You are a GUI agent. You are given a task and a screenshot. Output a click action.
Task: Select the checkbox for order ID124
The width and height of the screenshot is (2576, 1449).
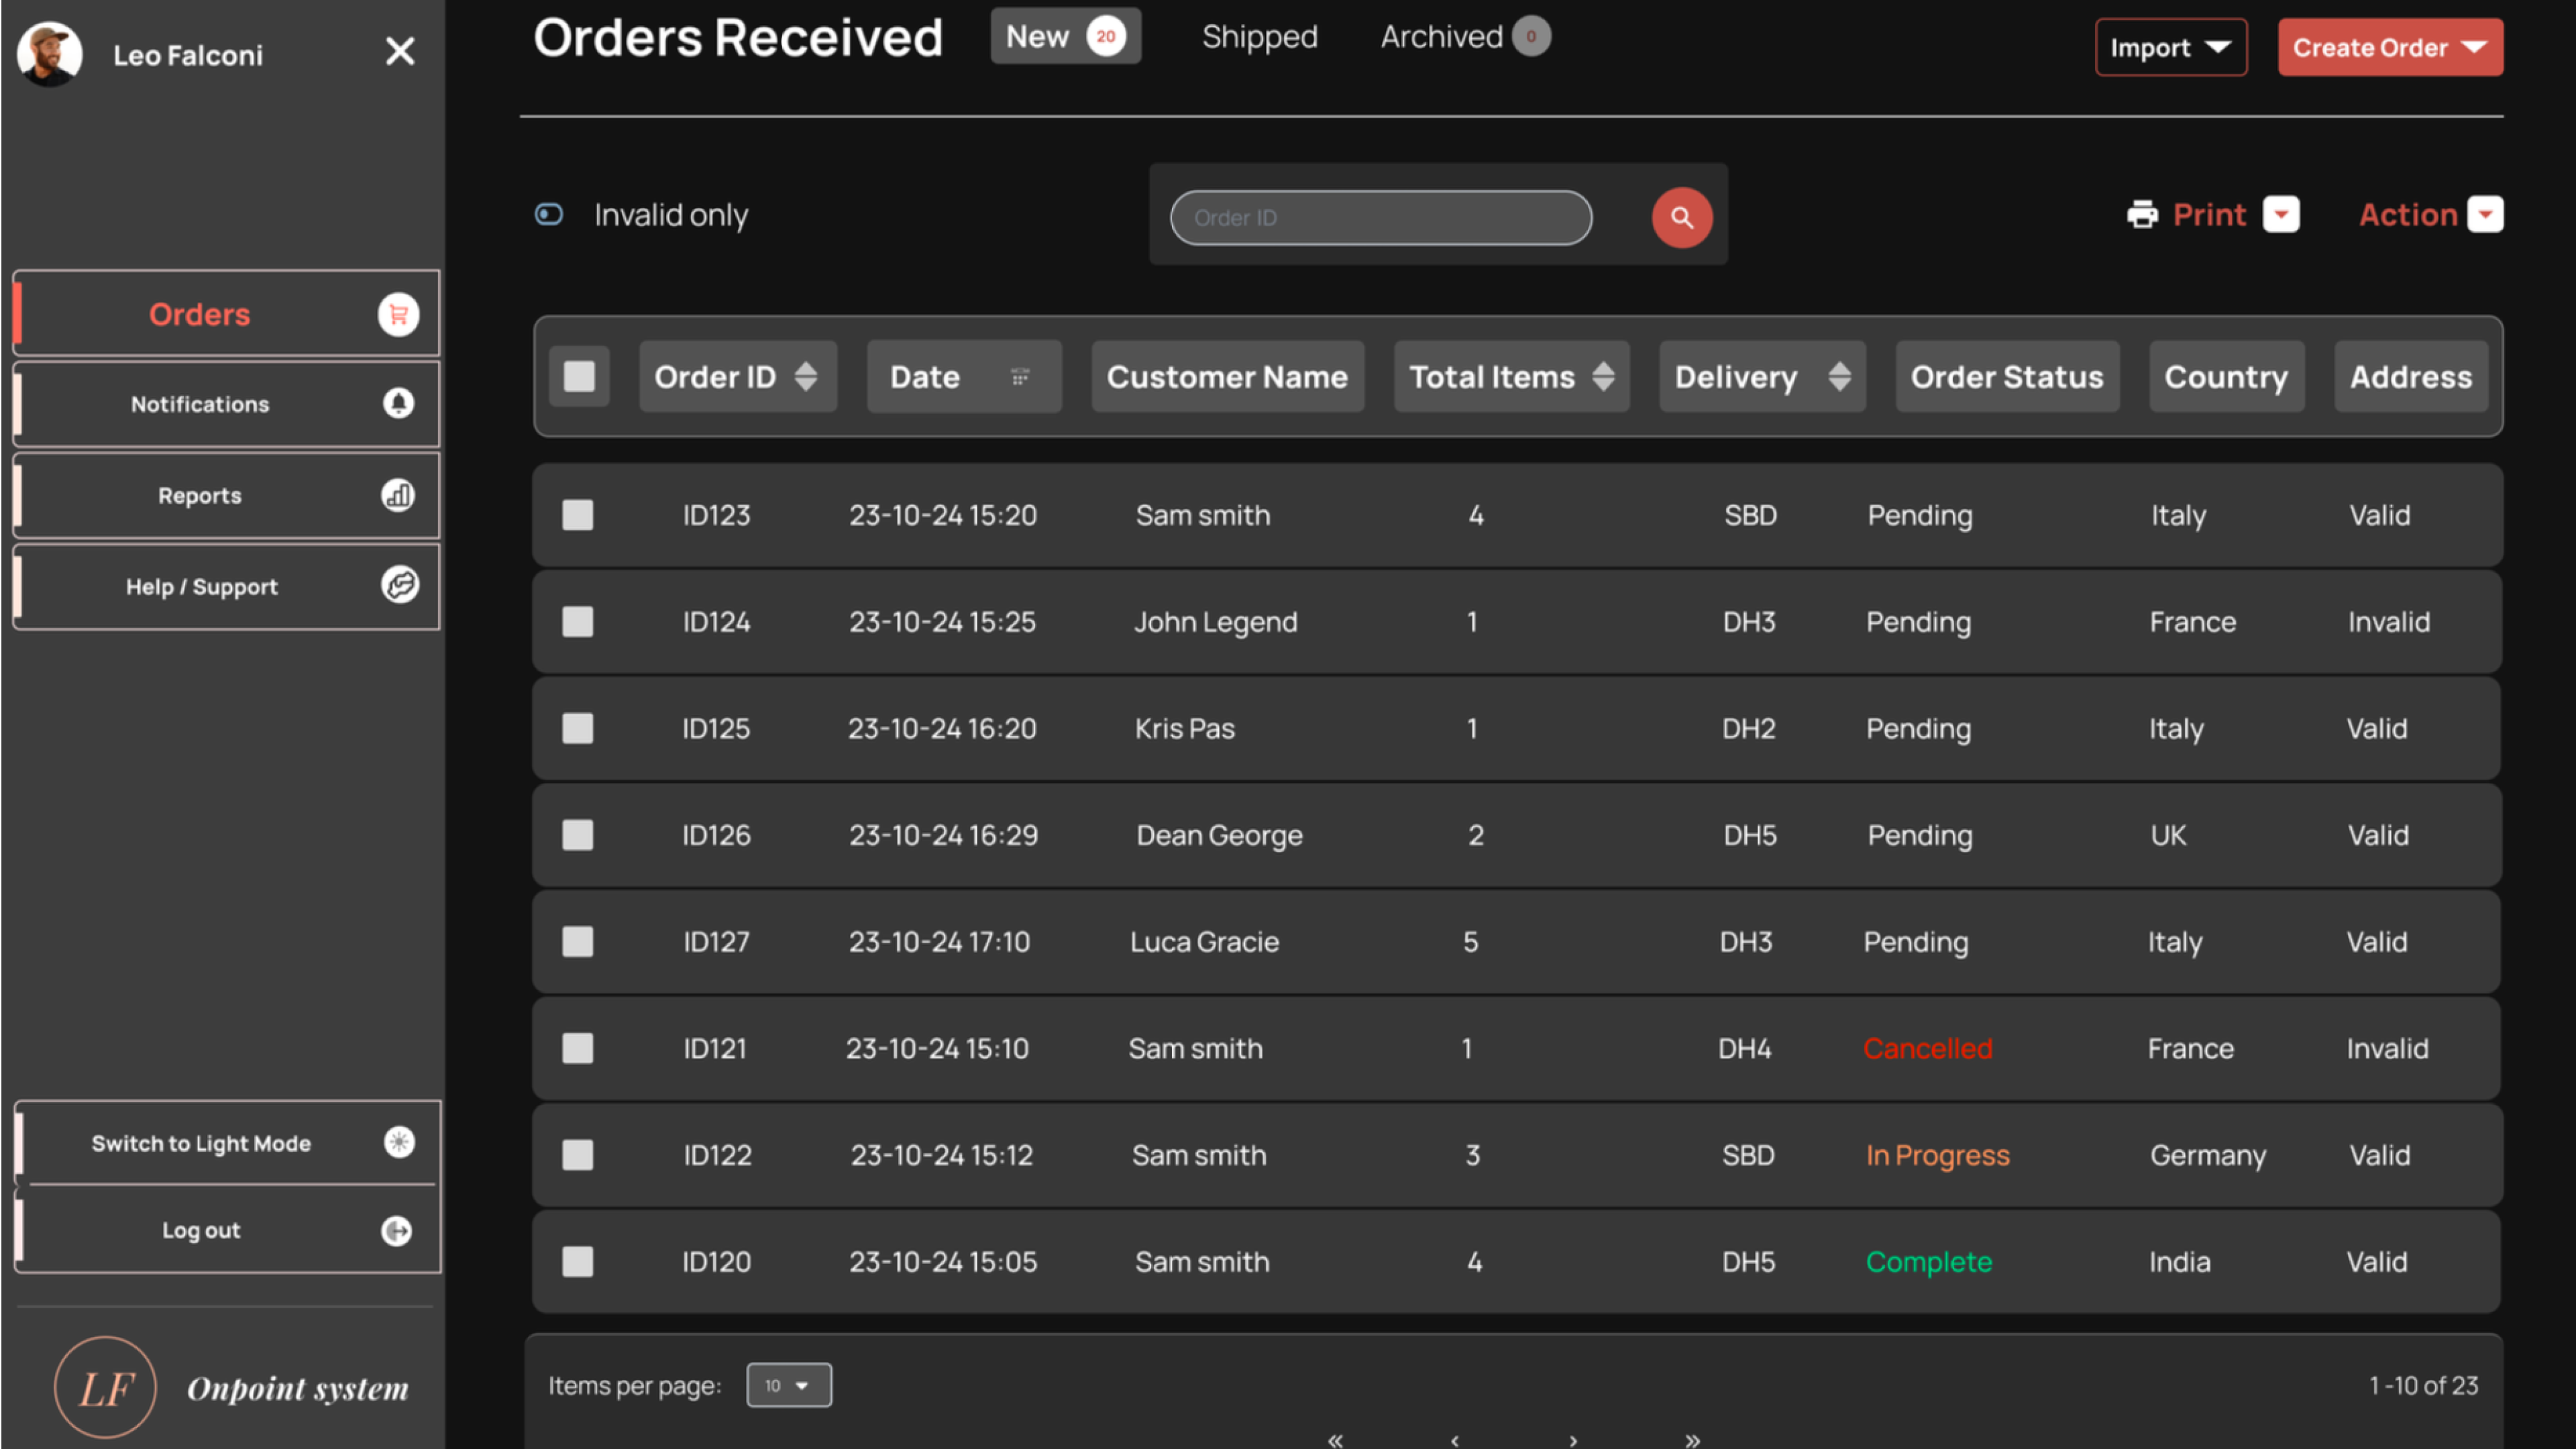coord(578,621)
